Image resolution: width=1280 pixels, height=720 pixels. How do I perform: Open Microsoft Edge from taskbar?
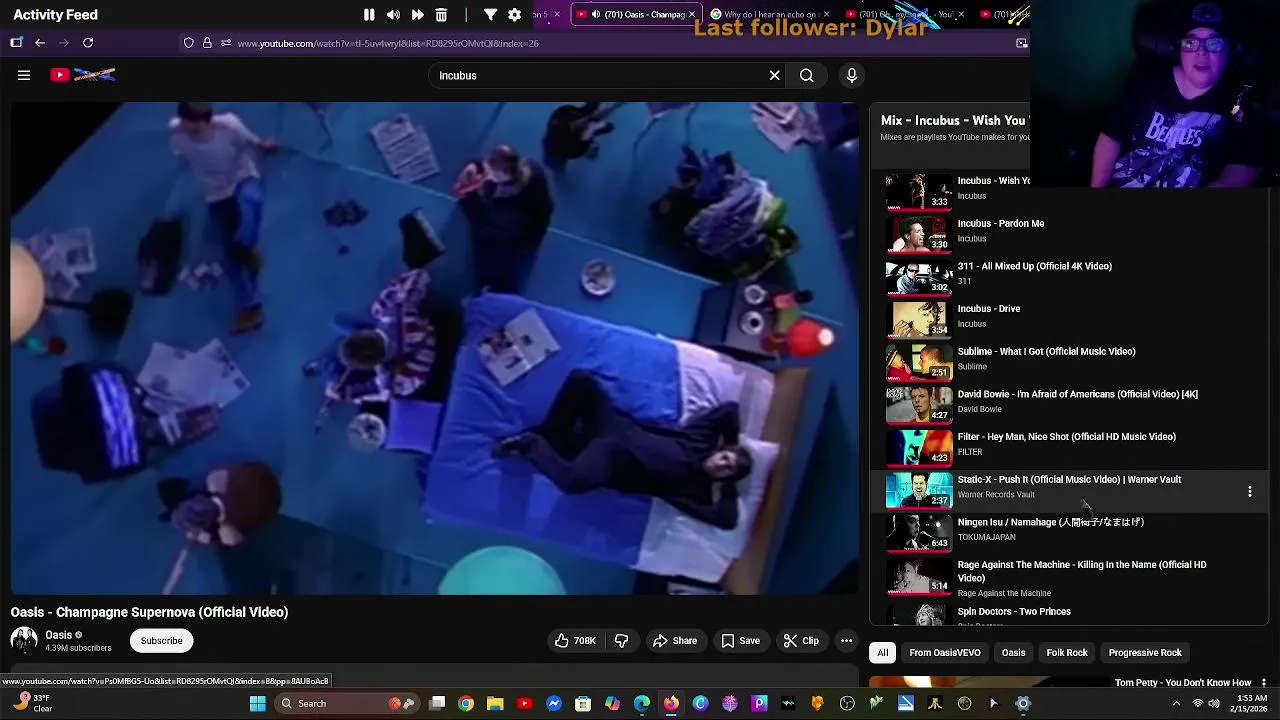(x=642, y=704)
